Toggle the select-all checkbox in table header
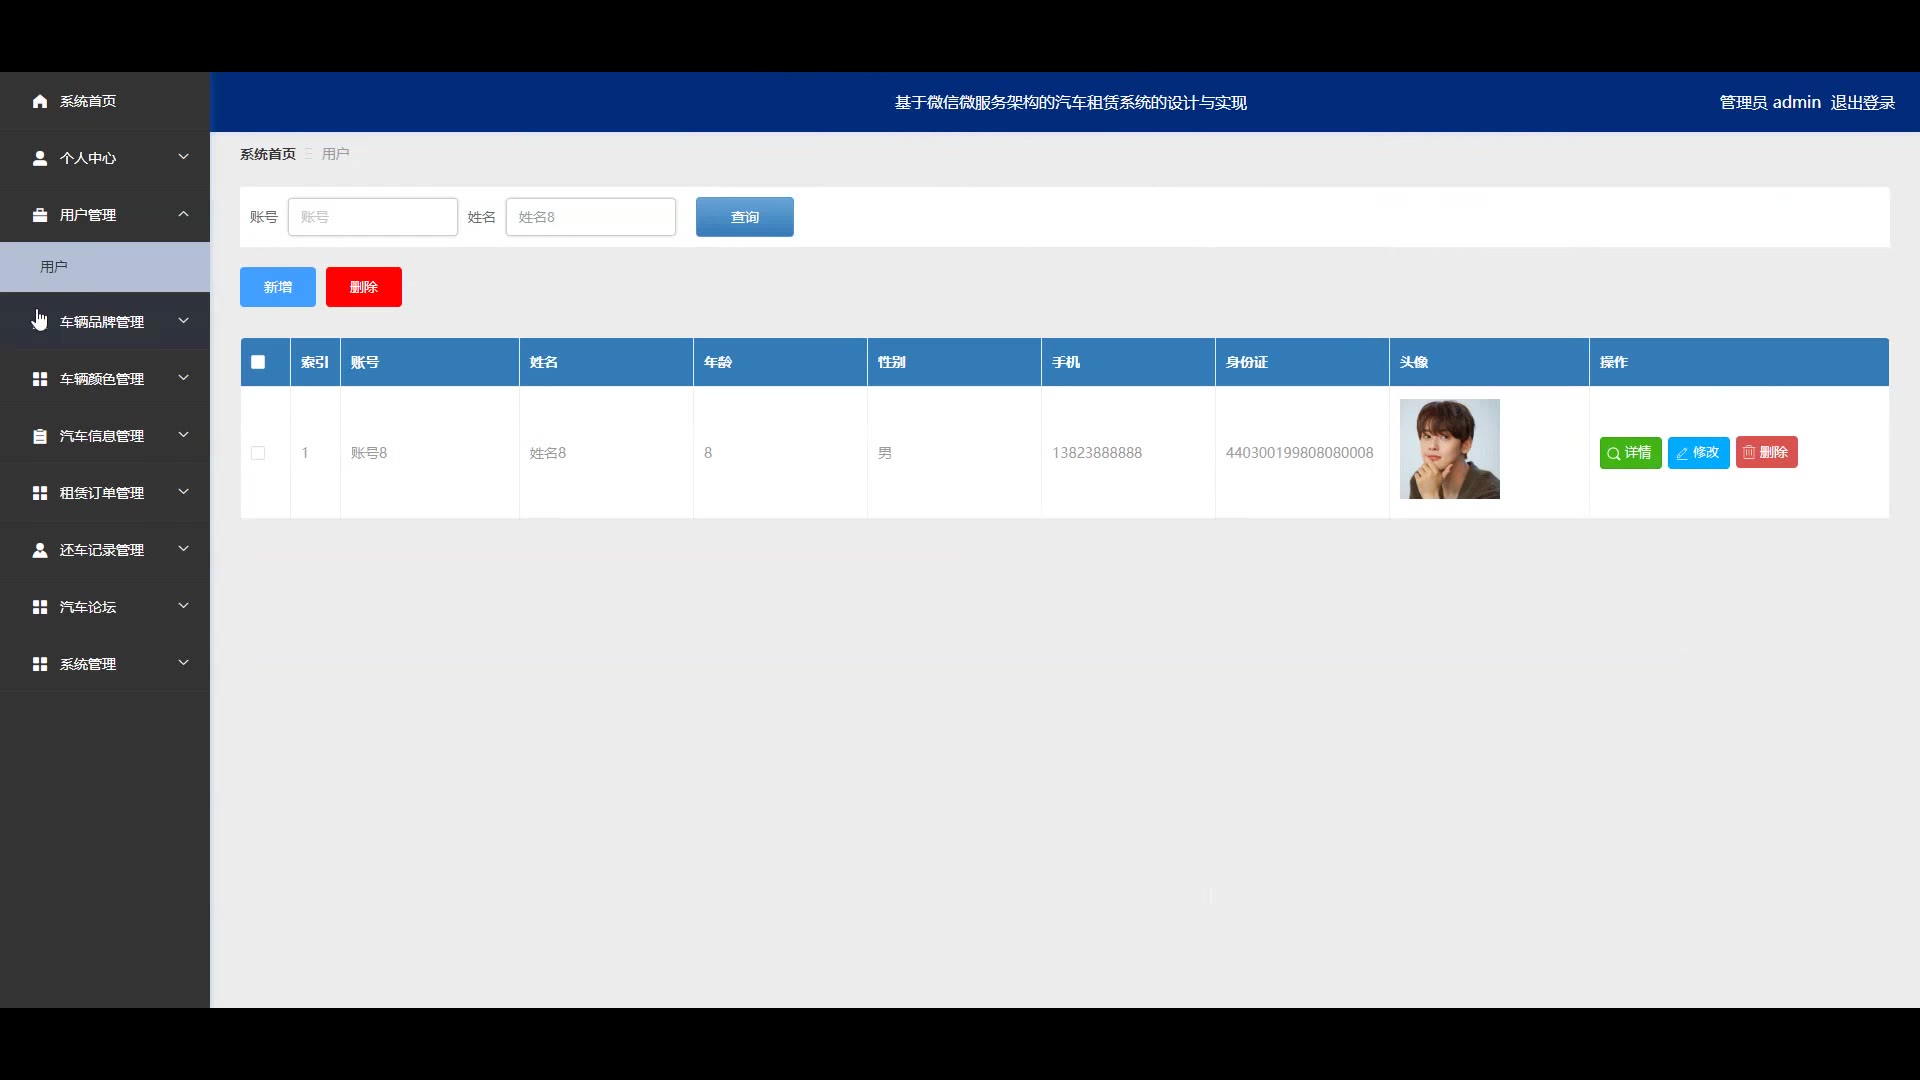 coord(258,362)
